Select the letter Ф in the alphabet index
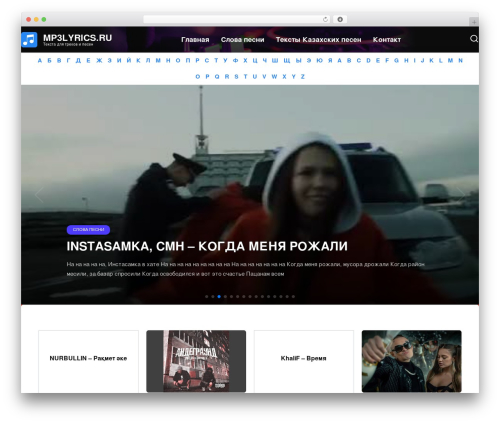Viewport: 500px width, 423px height. pyautogui.click(x=235, y=60)
